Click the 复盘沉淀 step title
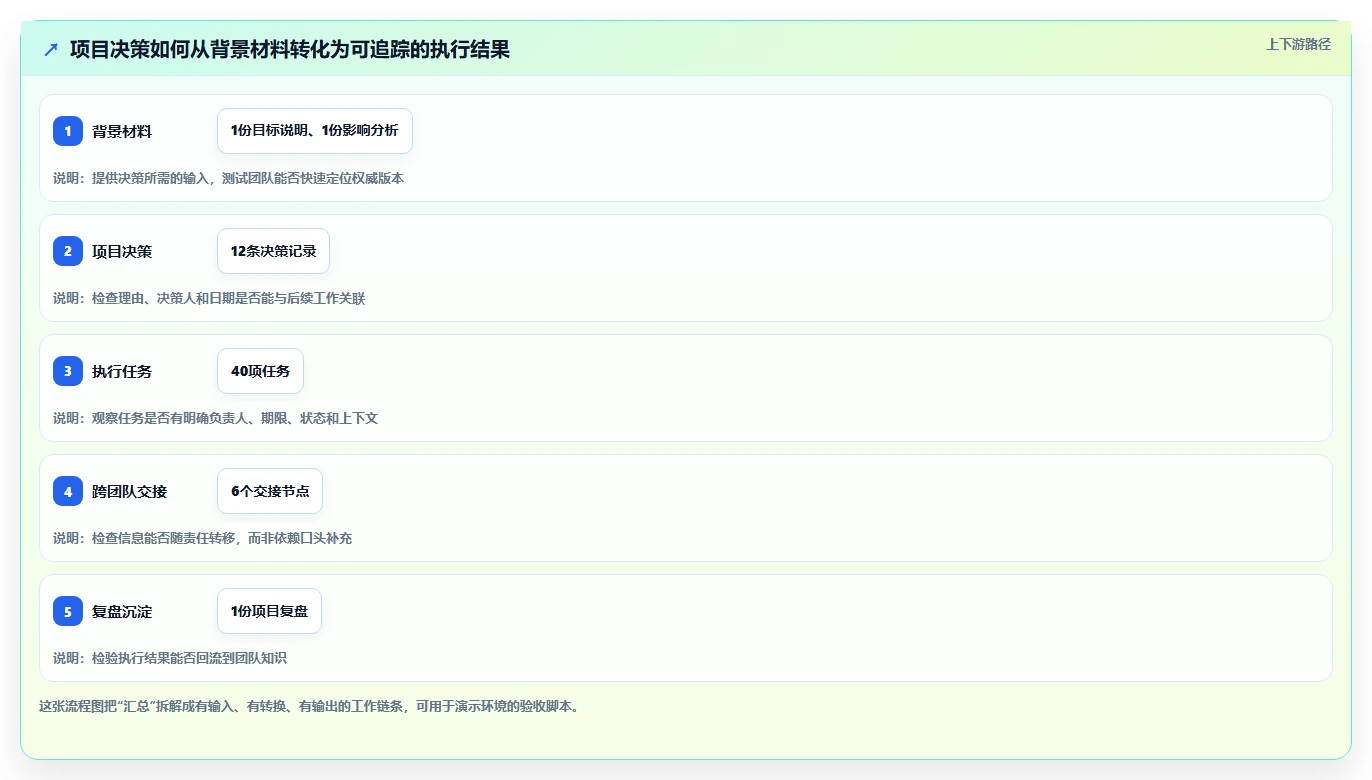The image size is (1372, 780). [x=122, y=611]
